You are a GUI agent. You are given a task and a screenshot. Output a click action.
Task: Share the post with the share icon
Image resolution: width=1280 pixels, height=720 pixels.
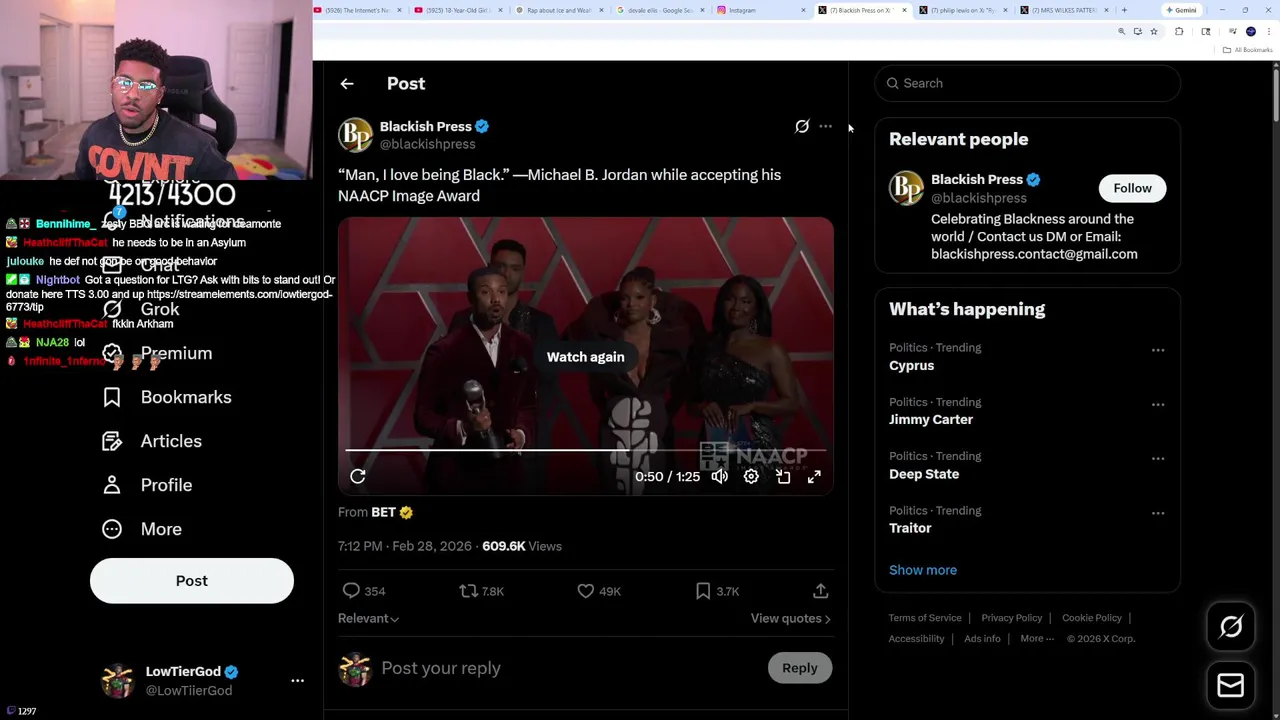click(x=820, y=591)
